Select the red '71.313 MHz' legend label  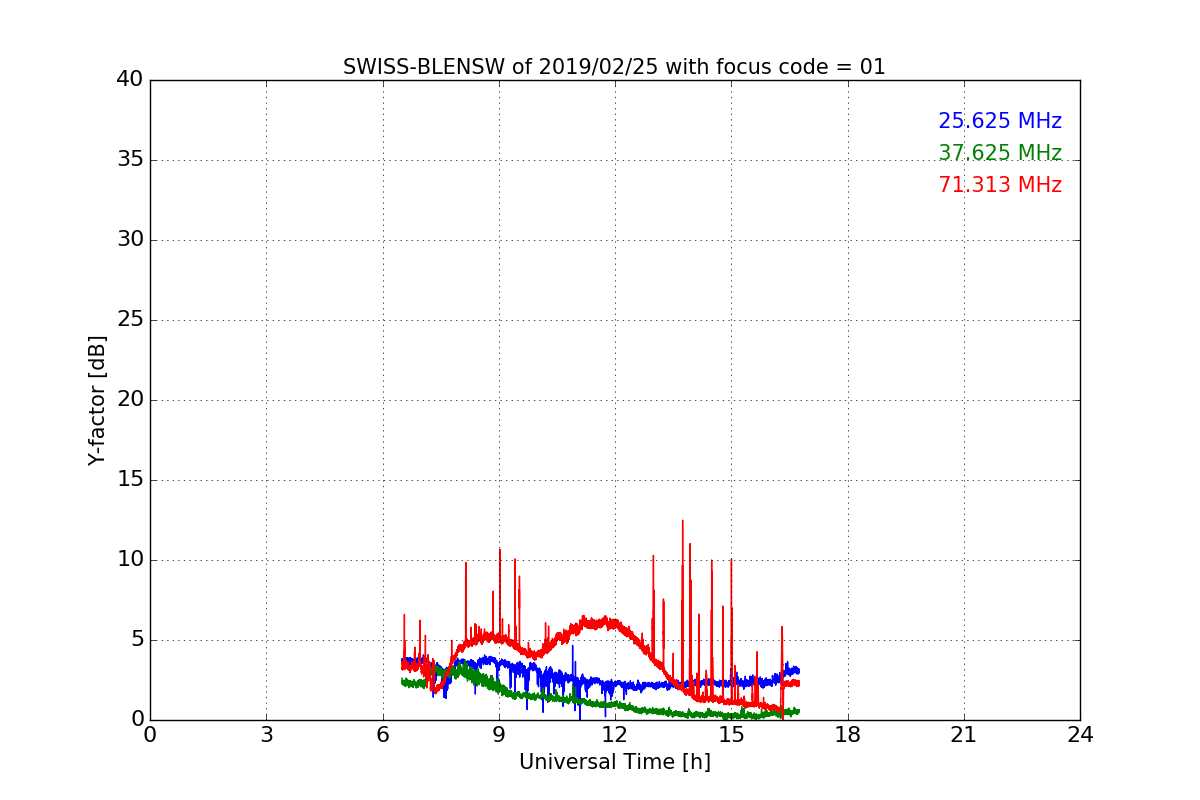(x=1000, y=185)
